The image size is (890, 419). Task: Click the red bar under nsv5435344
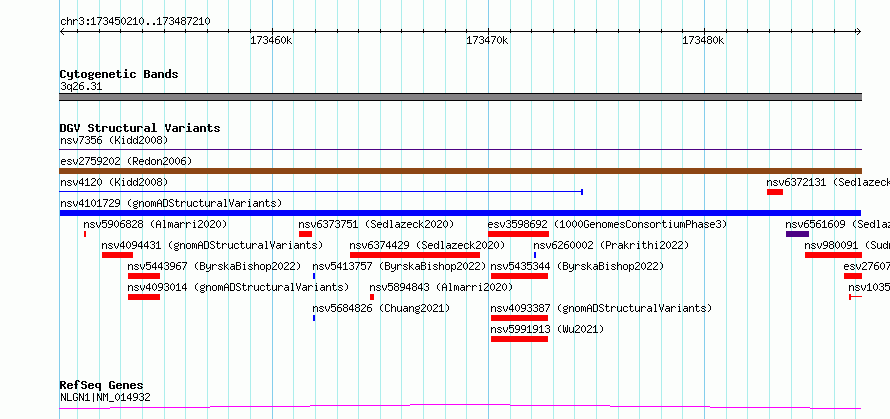519,276
